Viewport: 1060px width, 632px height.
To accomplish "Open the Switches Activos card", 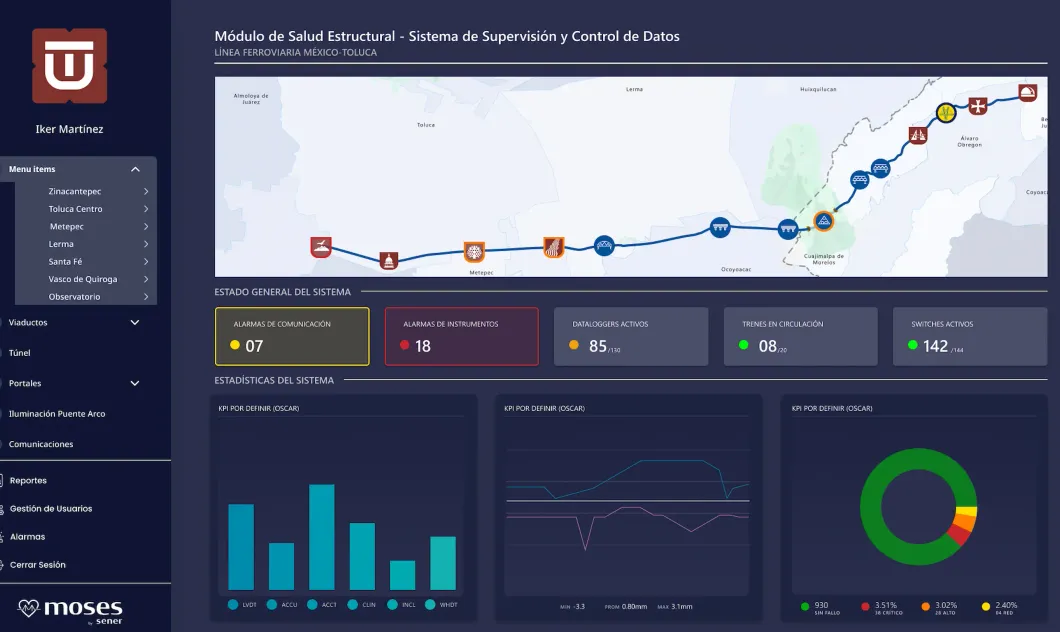I will tap(970, 337).
